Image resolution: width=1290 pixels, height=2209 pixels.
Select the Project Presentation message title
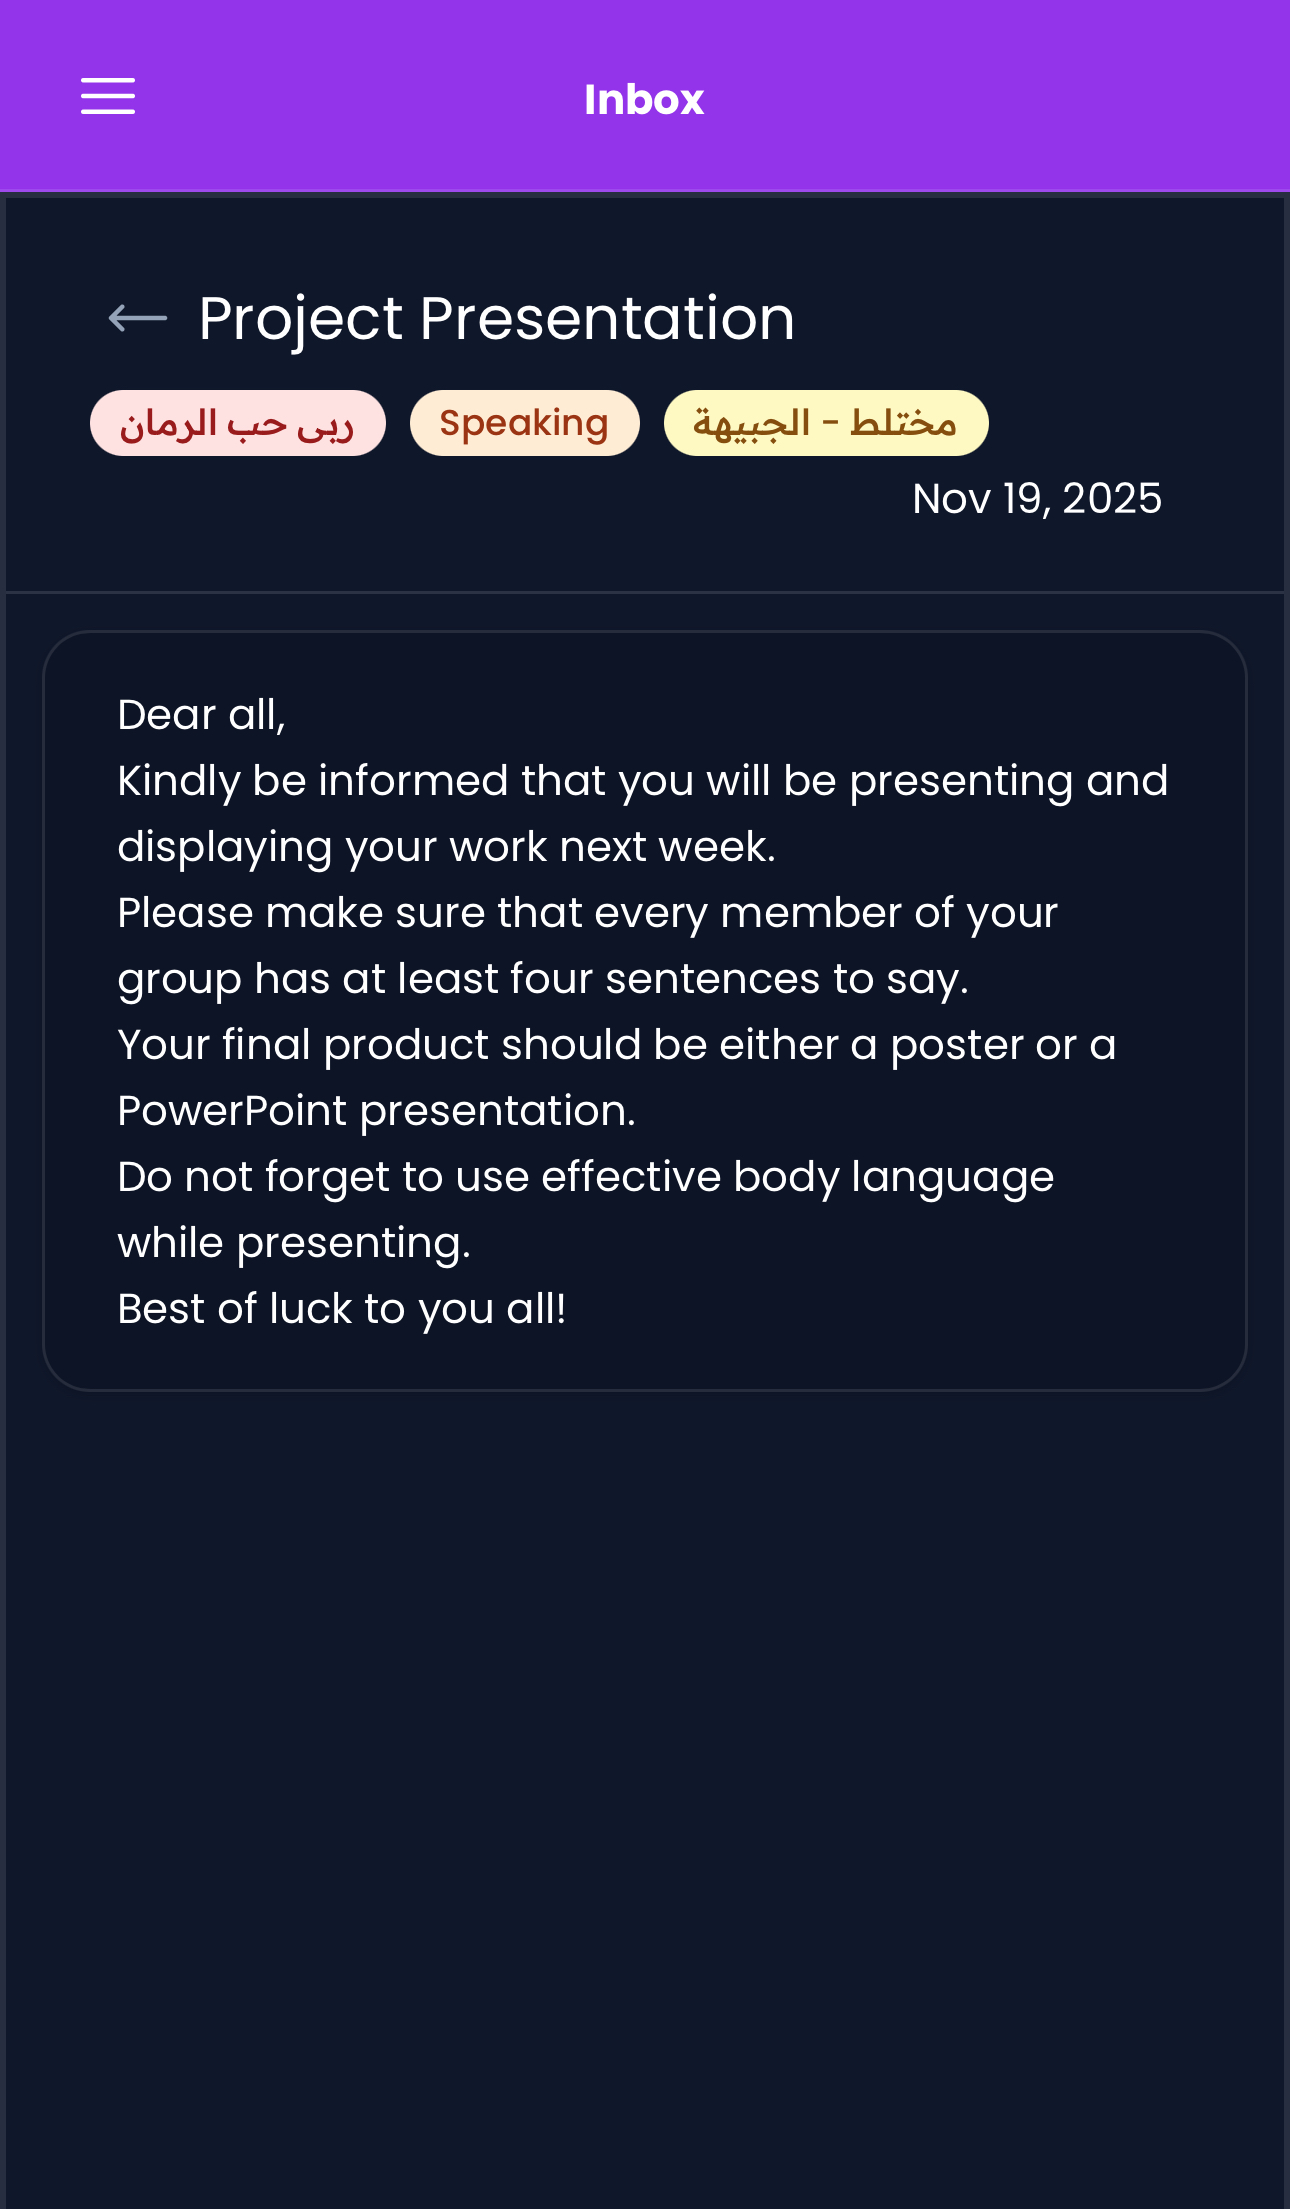point(496,319)
